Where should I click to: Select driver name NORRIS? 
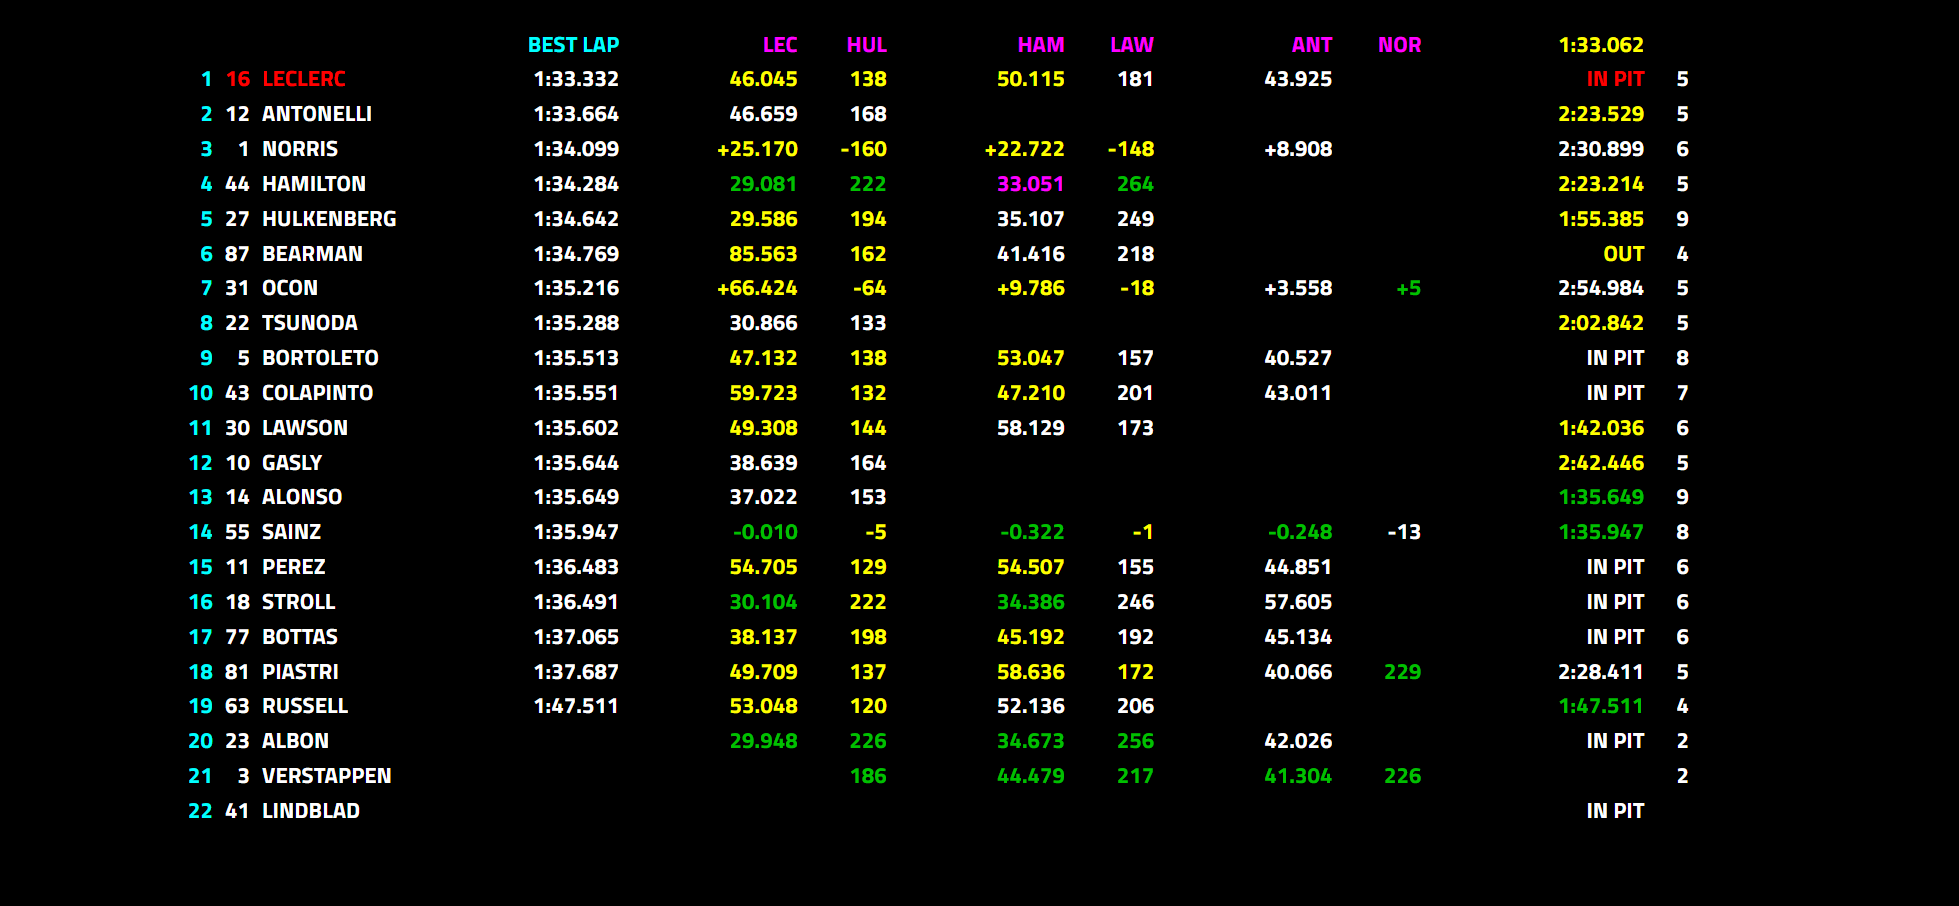click(x=300, y=149)
